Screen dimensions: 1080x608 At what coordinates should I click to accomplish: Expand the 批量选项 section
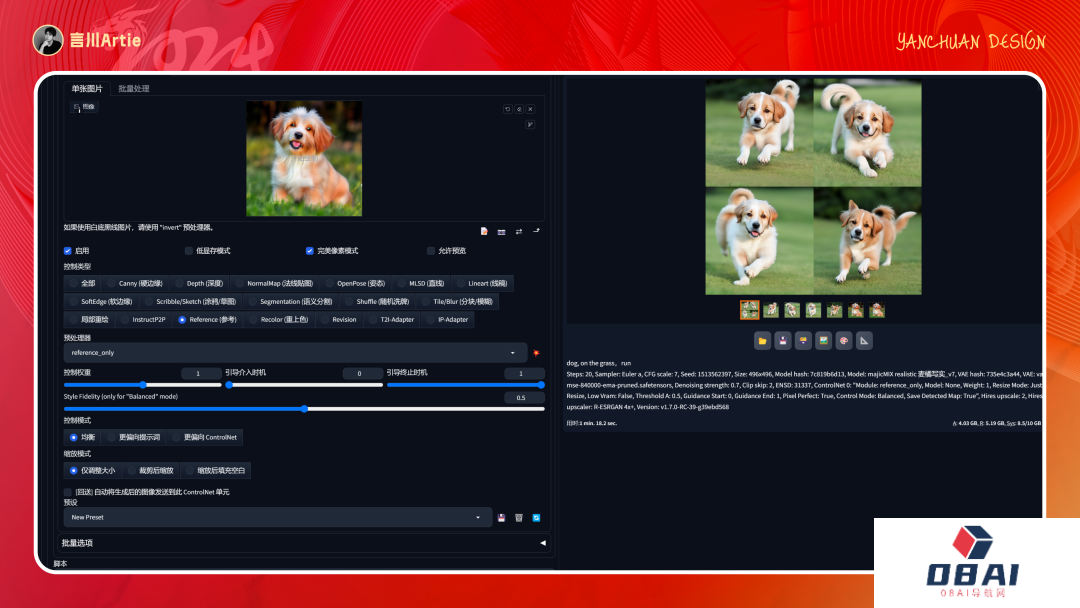click(x=303, y=543)
